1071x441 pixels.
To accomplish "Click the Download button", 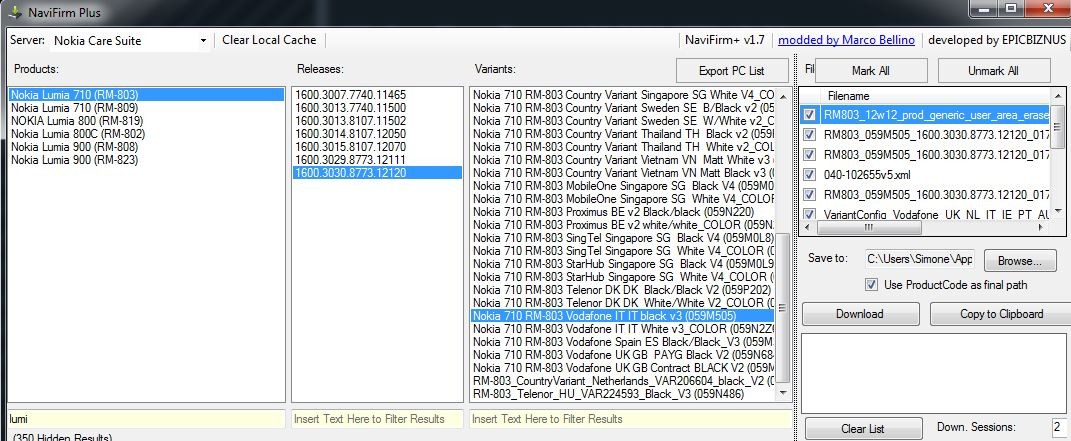I will coord(860,314).
